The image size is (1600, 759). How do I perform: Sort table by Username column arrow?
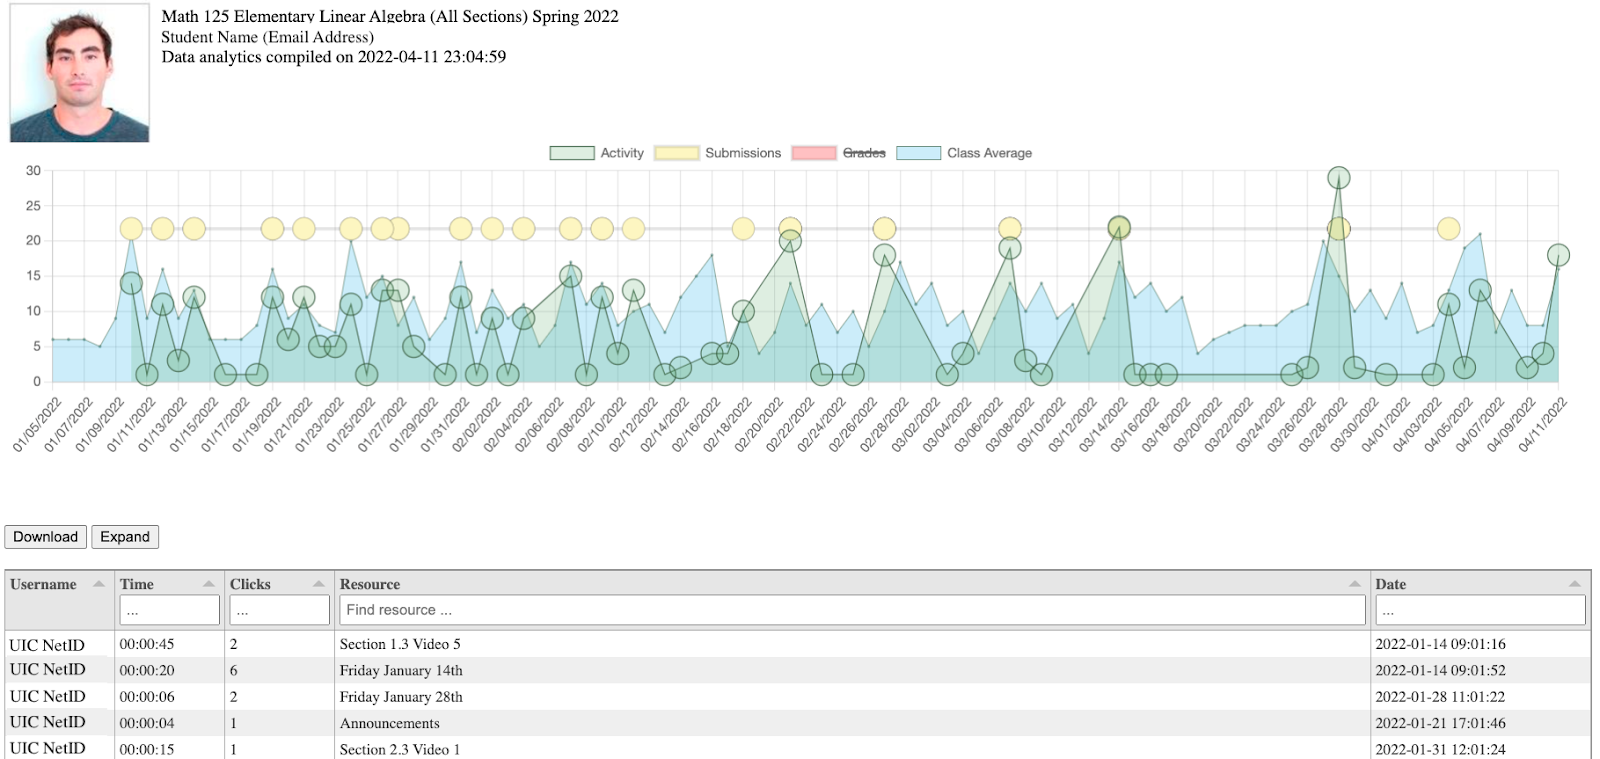99,584
